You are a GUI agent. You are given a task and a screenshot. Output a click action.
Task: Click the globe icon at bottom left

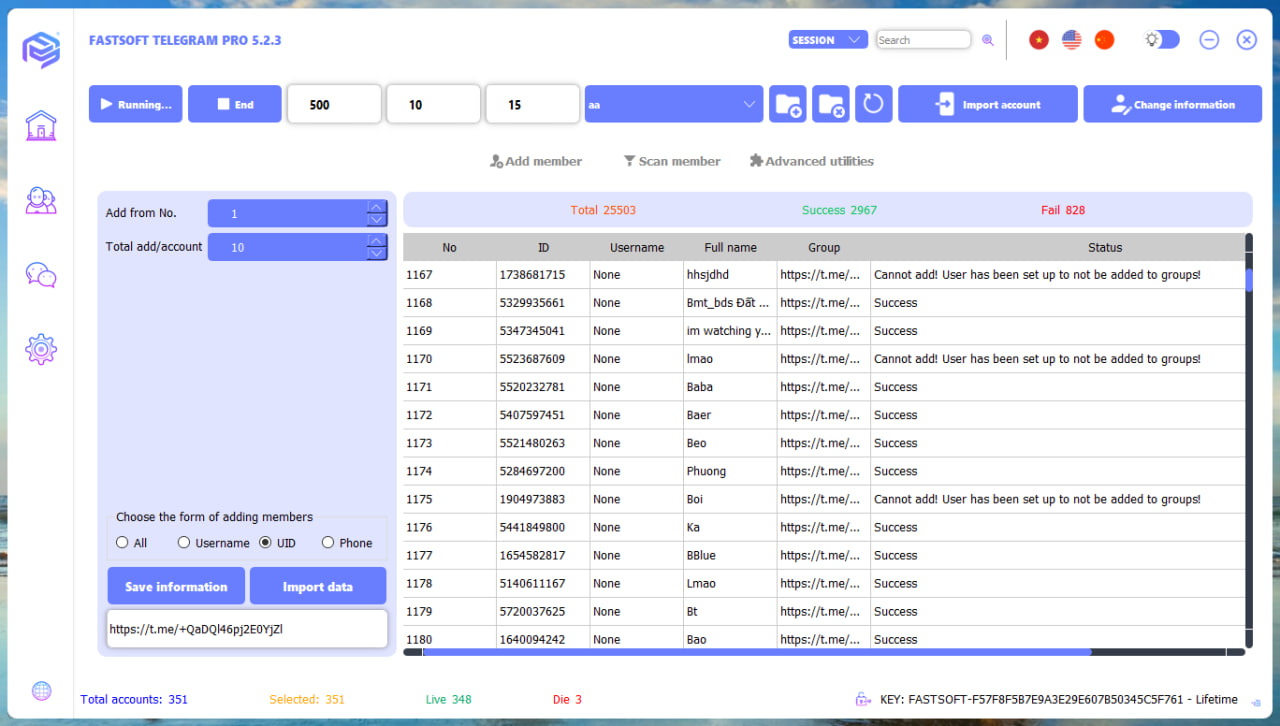coord(41,690)
